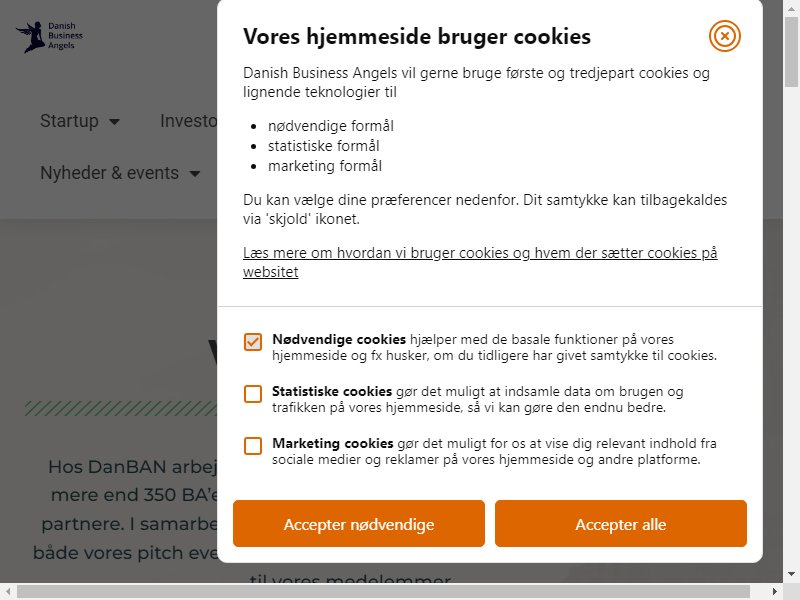
Task: Close the cookie dialog with the X icon
Action: click(x=724, y=36)
